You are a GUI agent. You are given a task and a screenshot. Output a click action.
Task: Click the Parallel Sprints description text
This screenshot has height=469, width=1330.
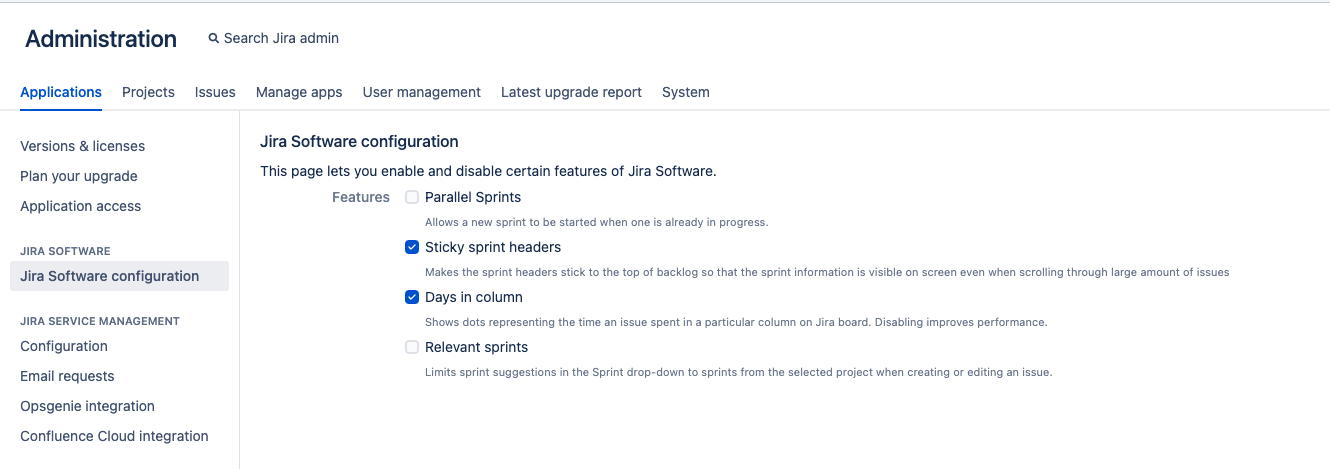597,222
